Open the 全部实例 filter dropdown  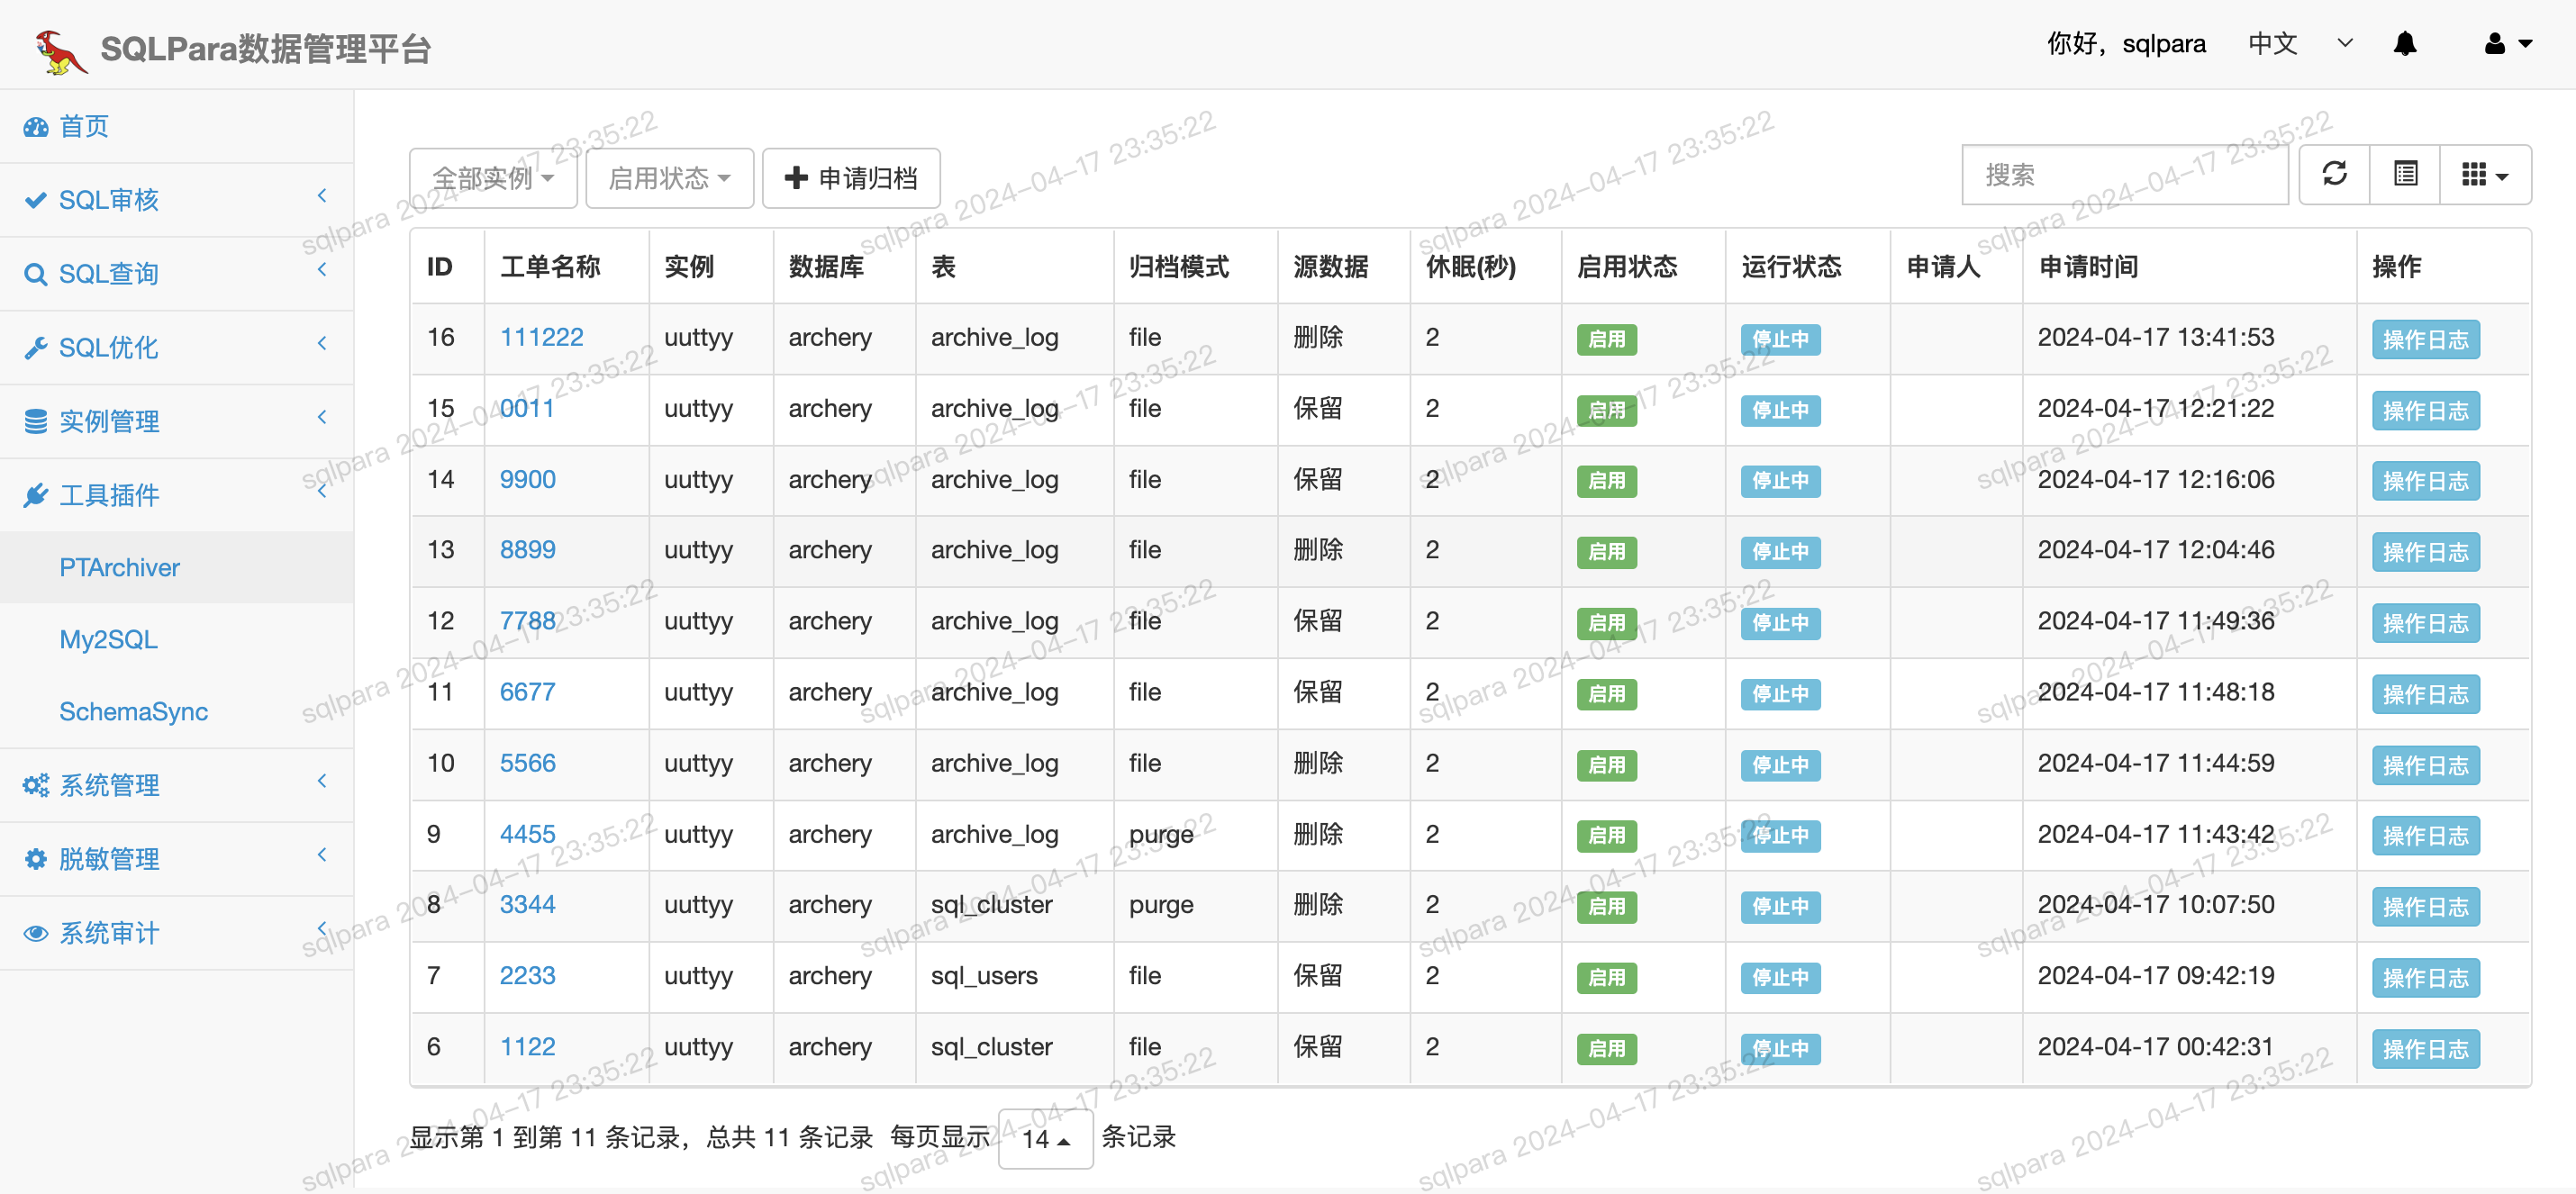point(492,179)
